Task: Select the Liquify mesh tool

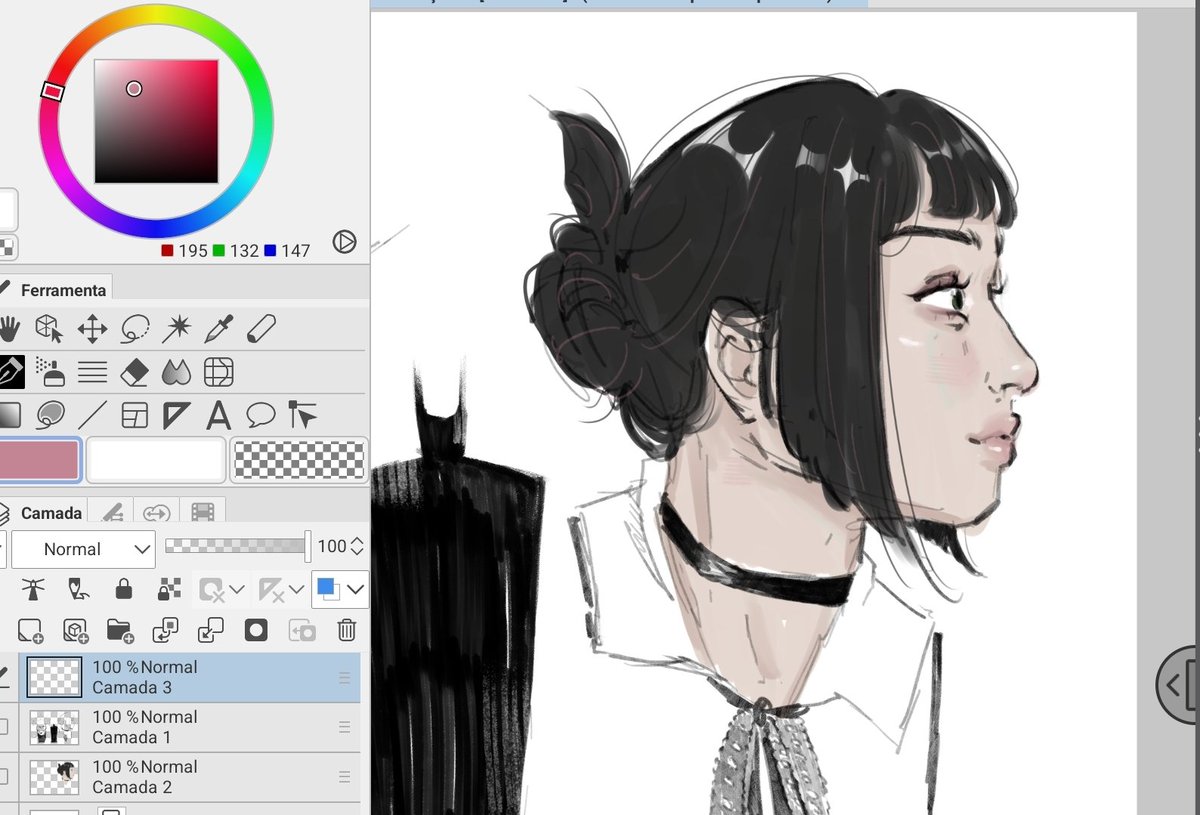Action: (219, 372)
